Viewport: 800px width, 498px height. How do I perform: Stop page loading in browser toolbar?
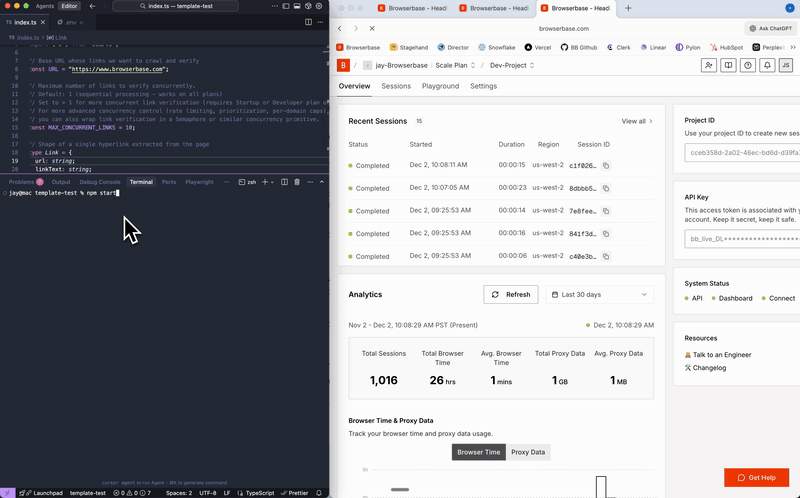371,29
